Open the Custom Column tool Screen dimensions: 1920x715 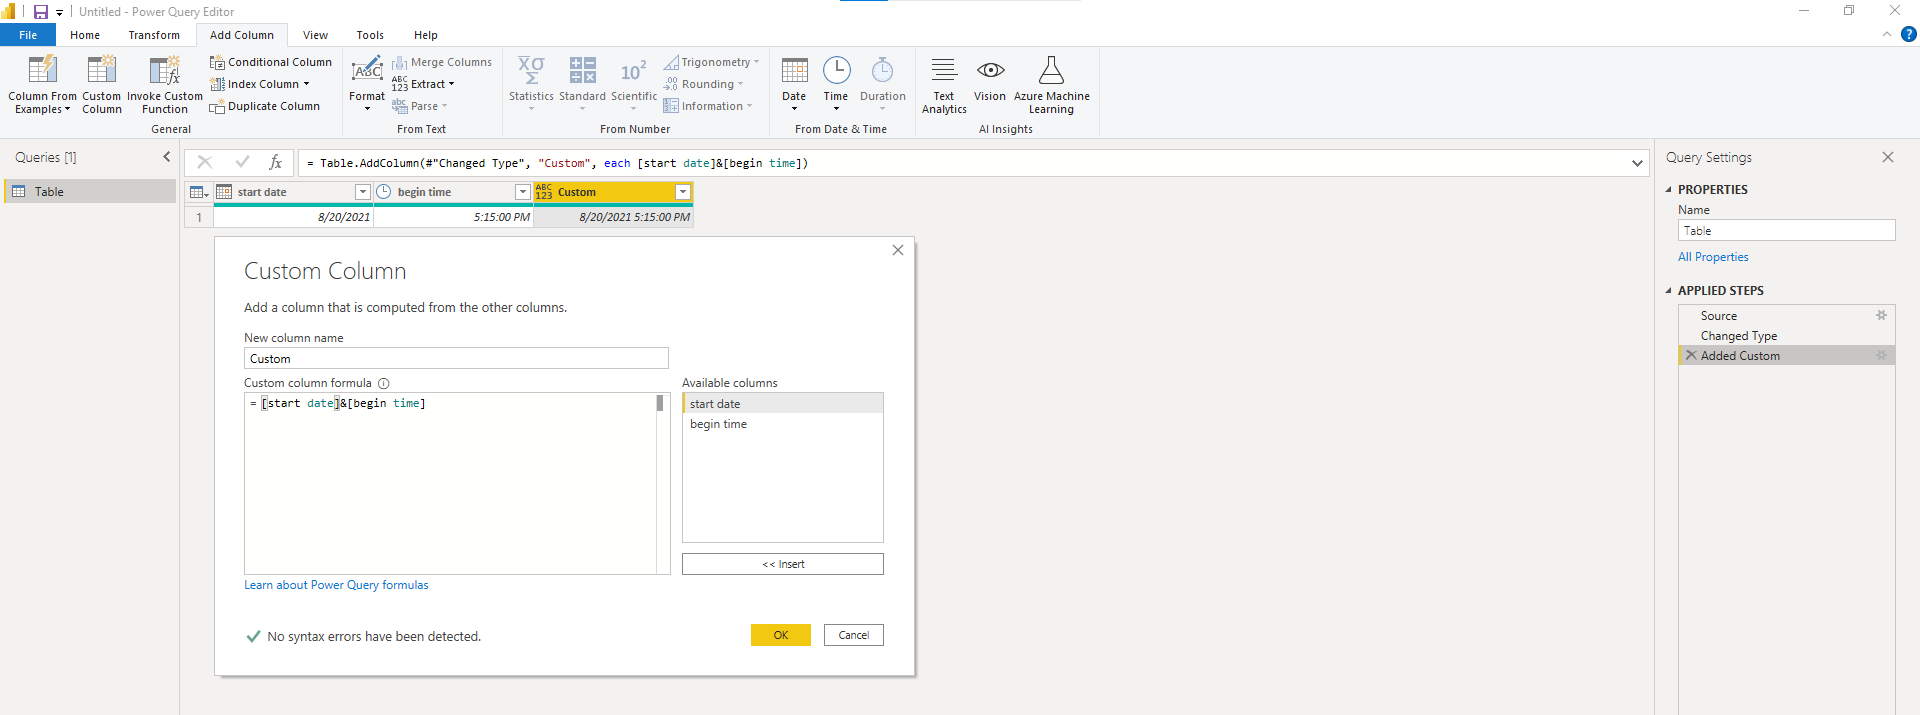click(x=102, y=84)
